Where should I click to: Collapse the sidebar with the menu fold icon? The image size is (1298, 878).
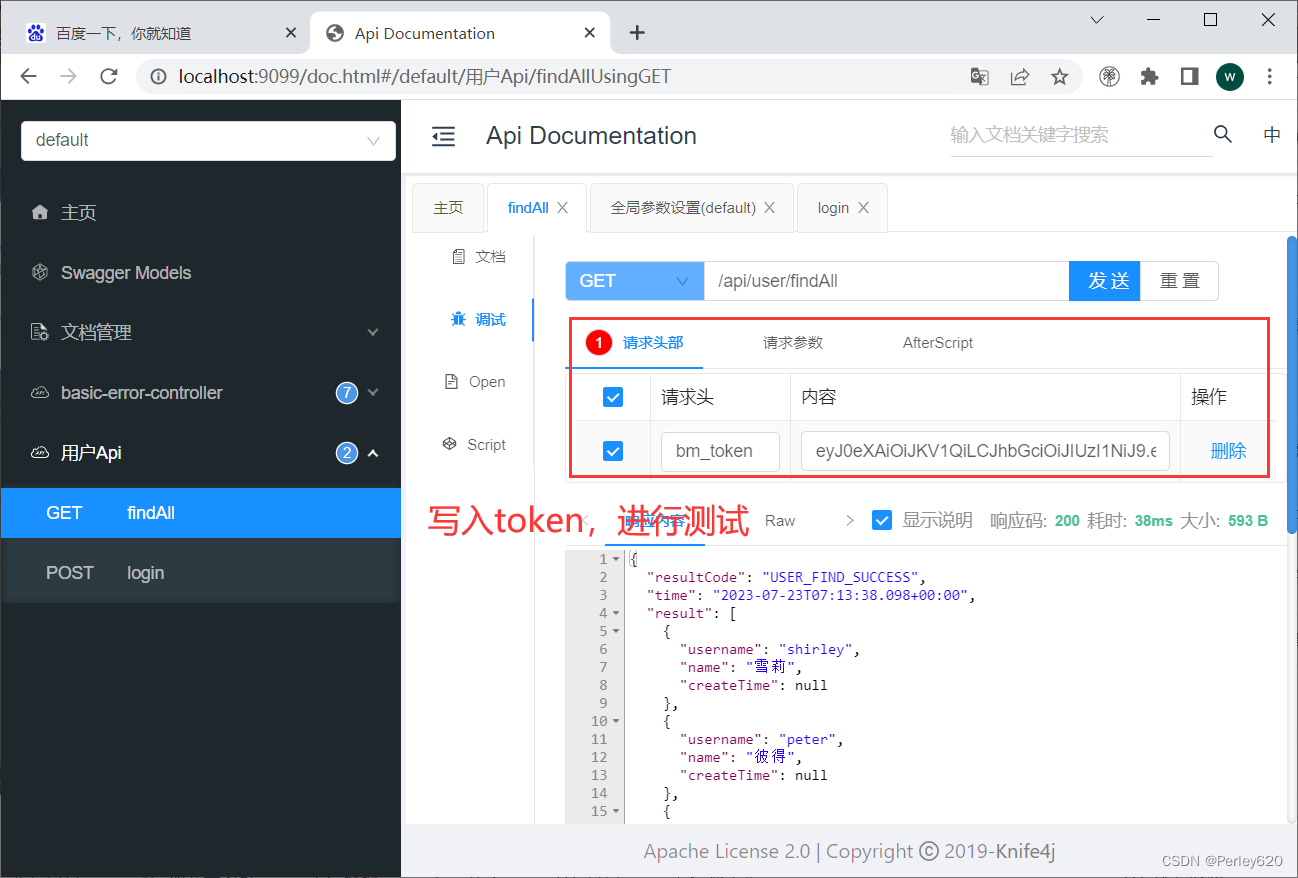coord(443,137)
